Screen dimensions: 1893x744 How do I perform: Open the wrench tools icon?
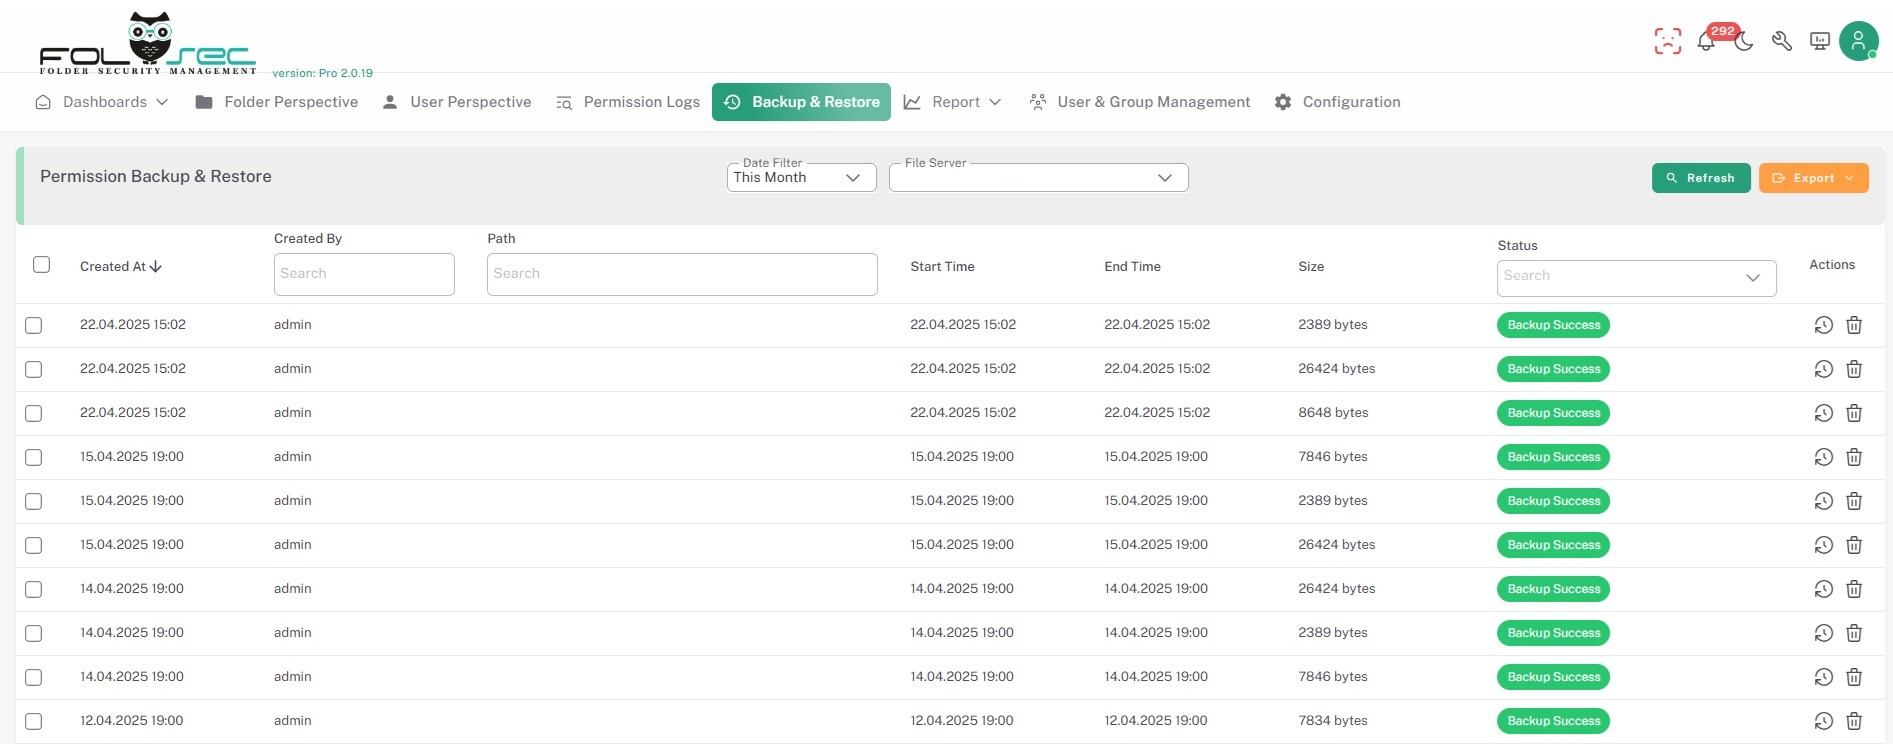tap(1781, 41)
